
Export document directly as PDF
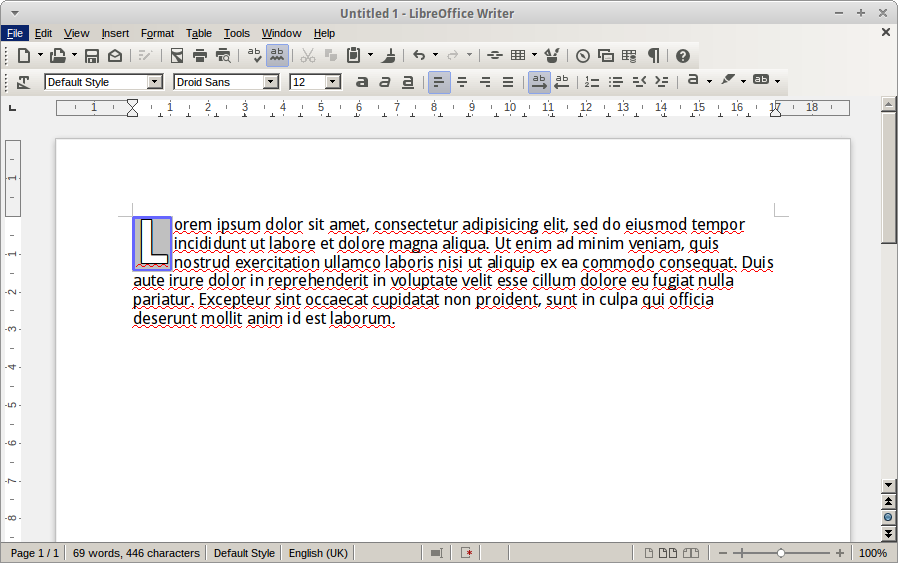click(x=177, y=56)
